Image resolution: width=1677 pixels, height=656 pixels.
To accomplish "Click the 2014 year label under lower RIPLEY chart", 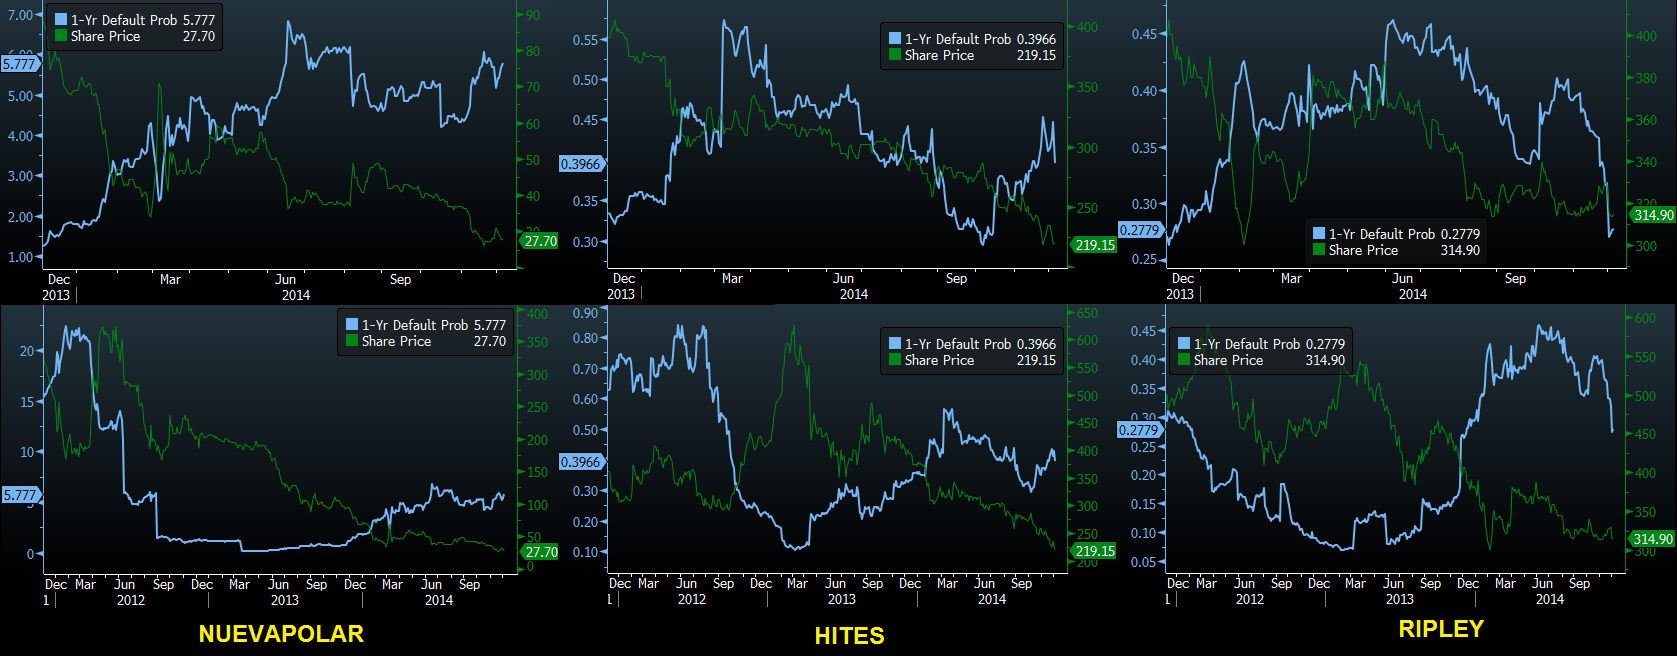I will [x=1550, y=599].
